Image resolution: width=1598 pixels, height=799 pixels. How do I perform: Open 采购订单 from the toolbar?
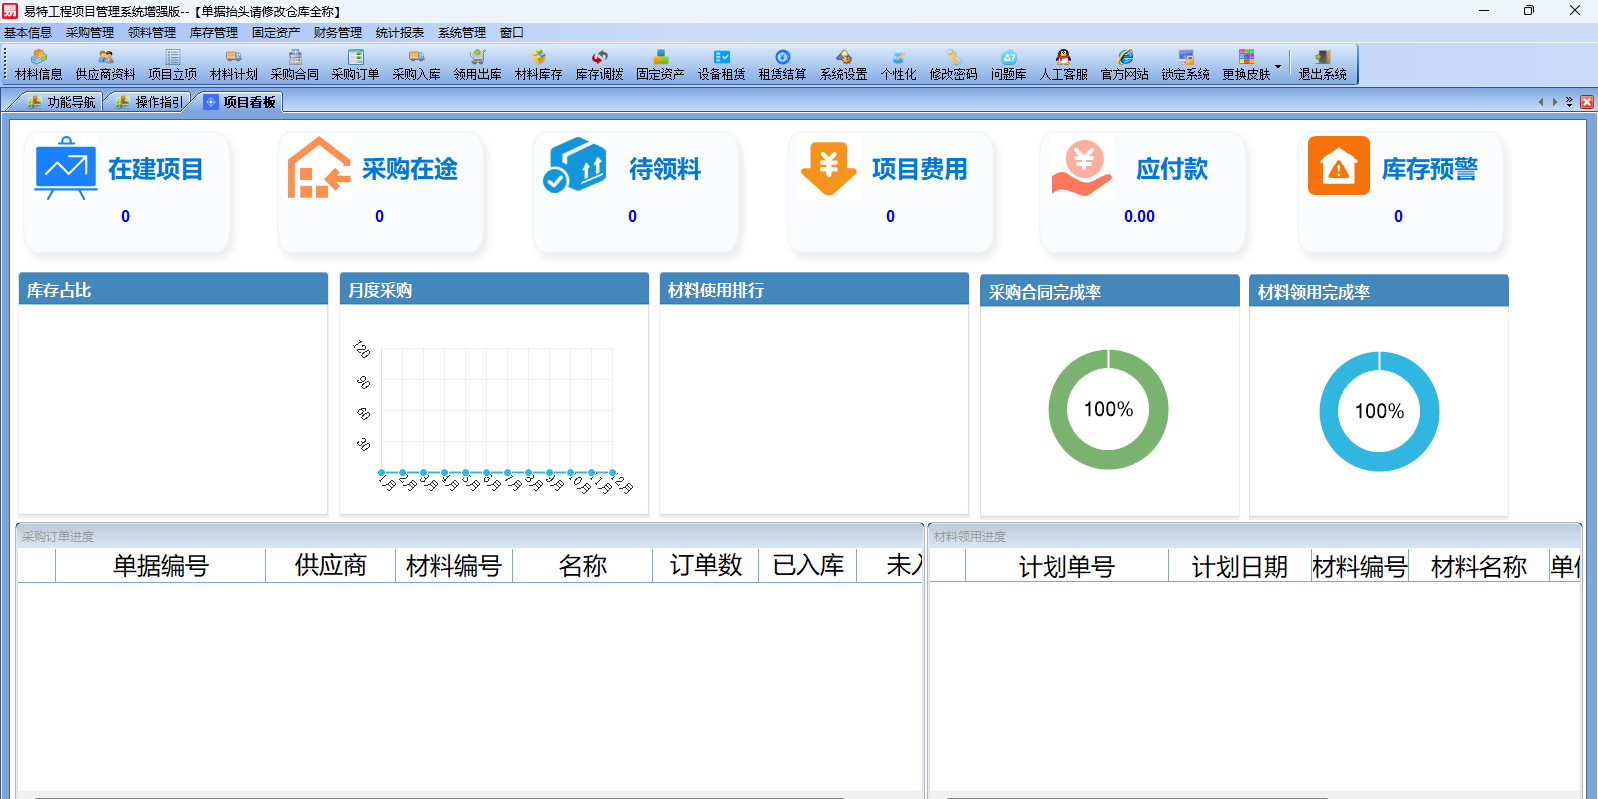(355, 65)
